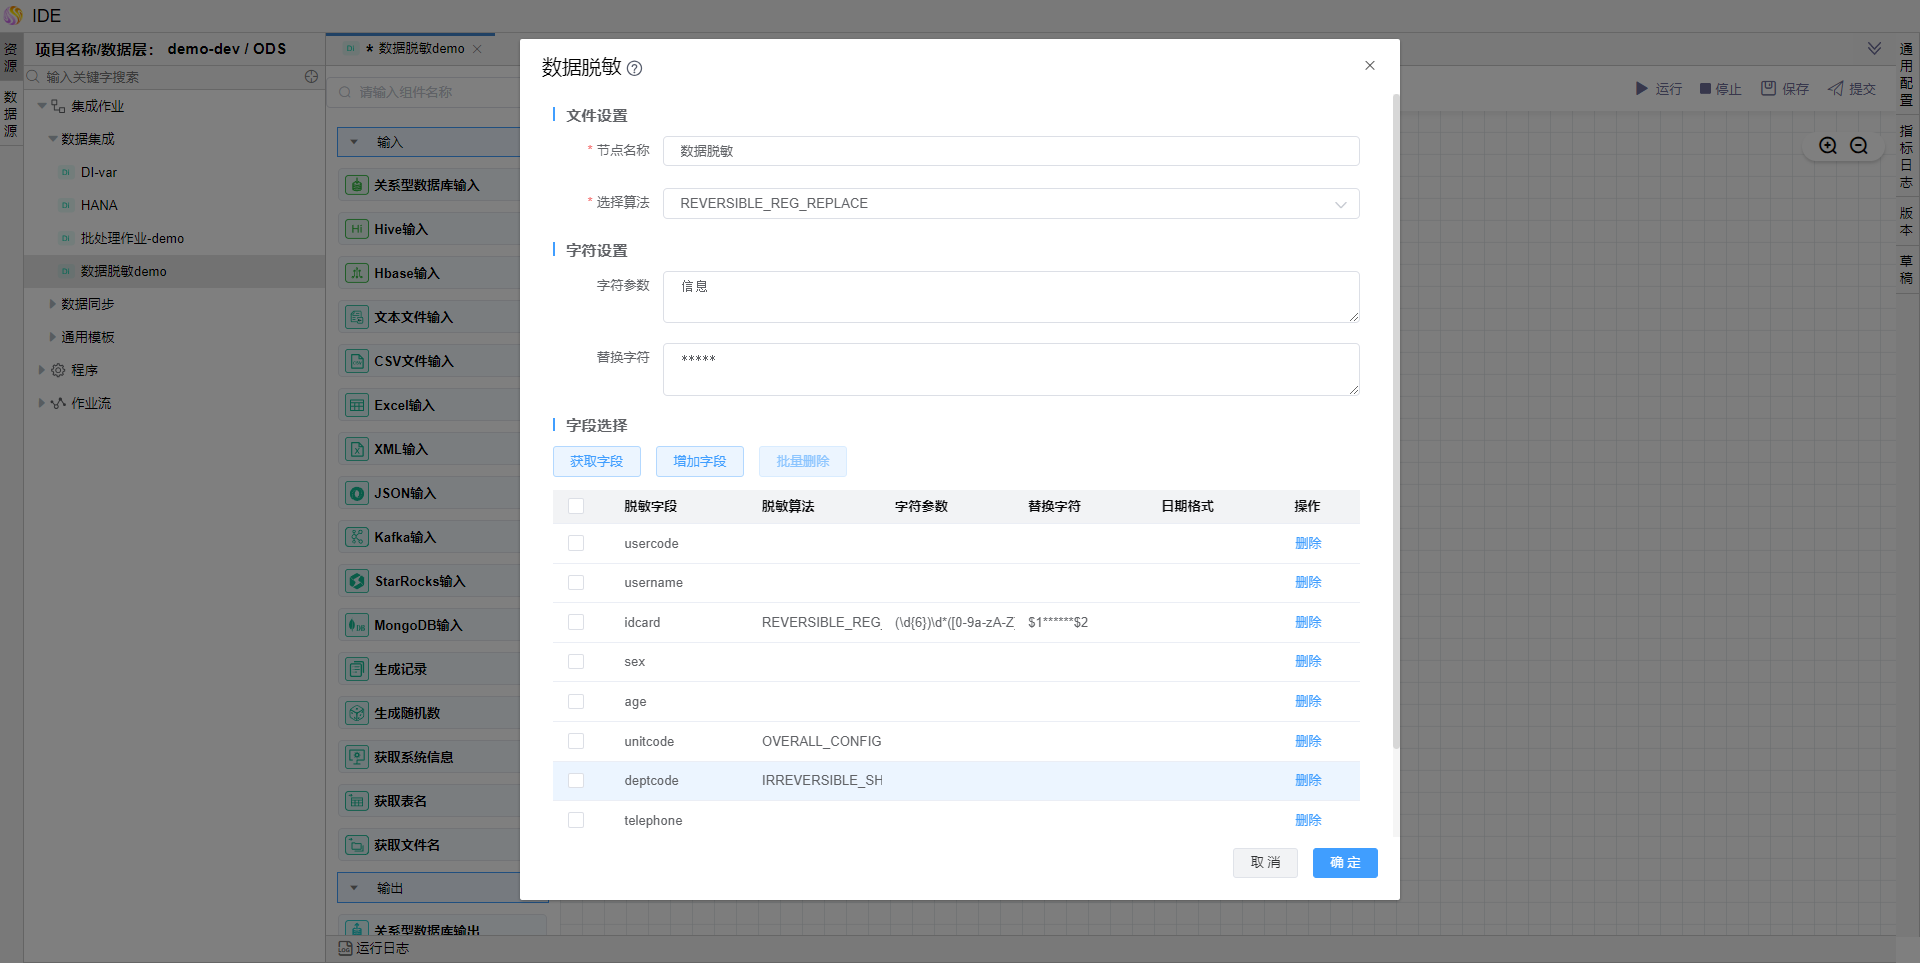Tick the usercode row checkbox
The image size is (1920, 963).
pyautogui.click(x=576, y=543)
